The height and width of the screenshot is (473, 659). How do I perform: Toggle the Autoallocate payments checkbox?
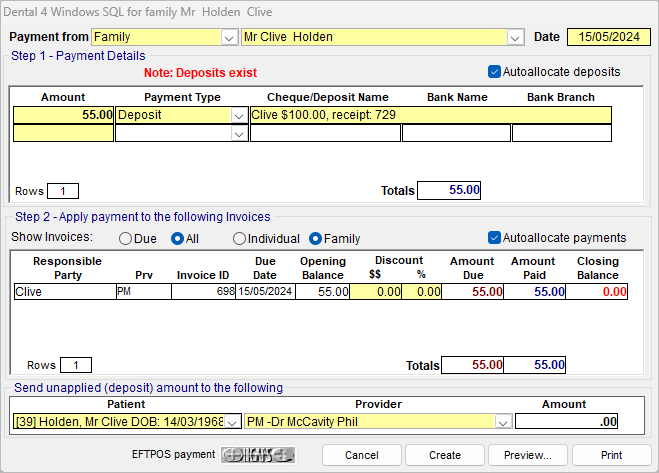[494, 238]
